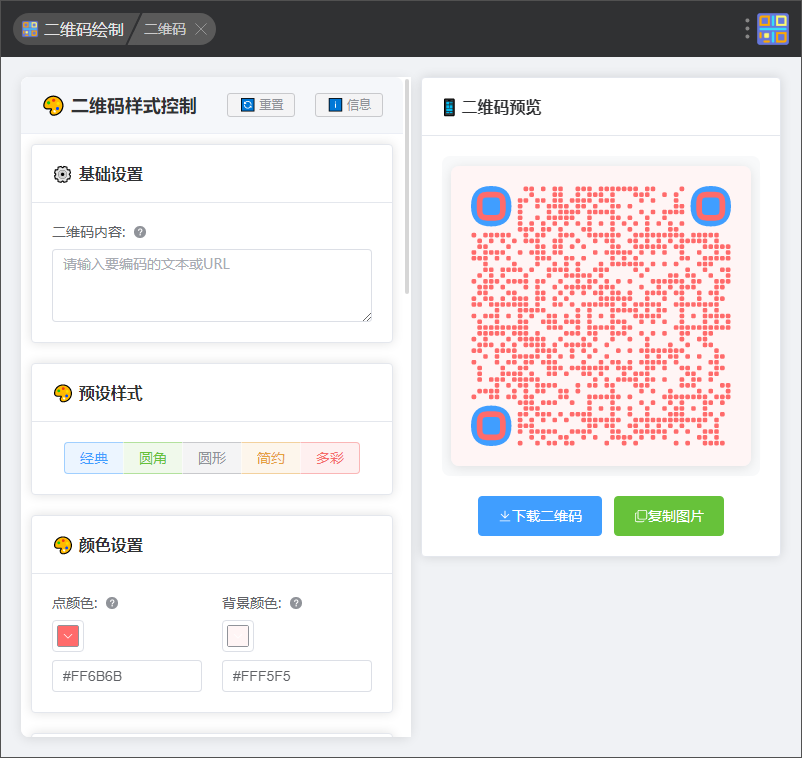The width and height of the screenshot is (802, 758).
Task: Choose the 圆形 preset style
Action: pyautogui.click(x=212, y=458)
